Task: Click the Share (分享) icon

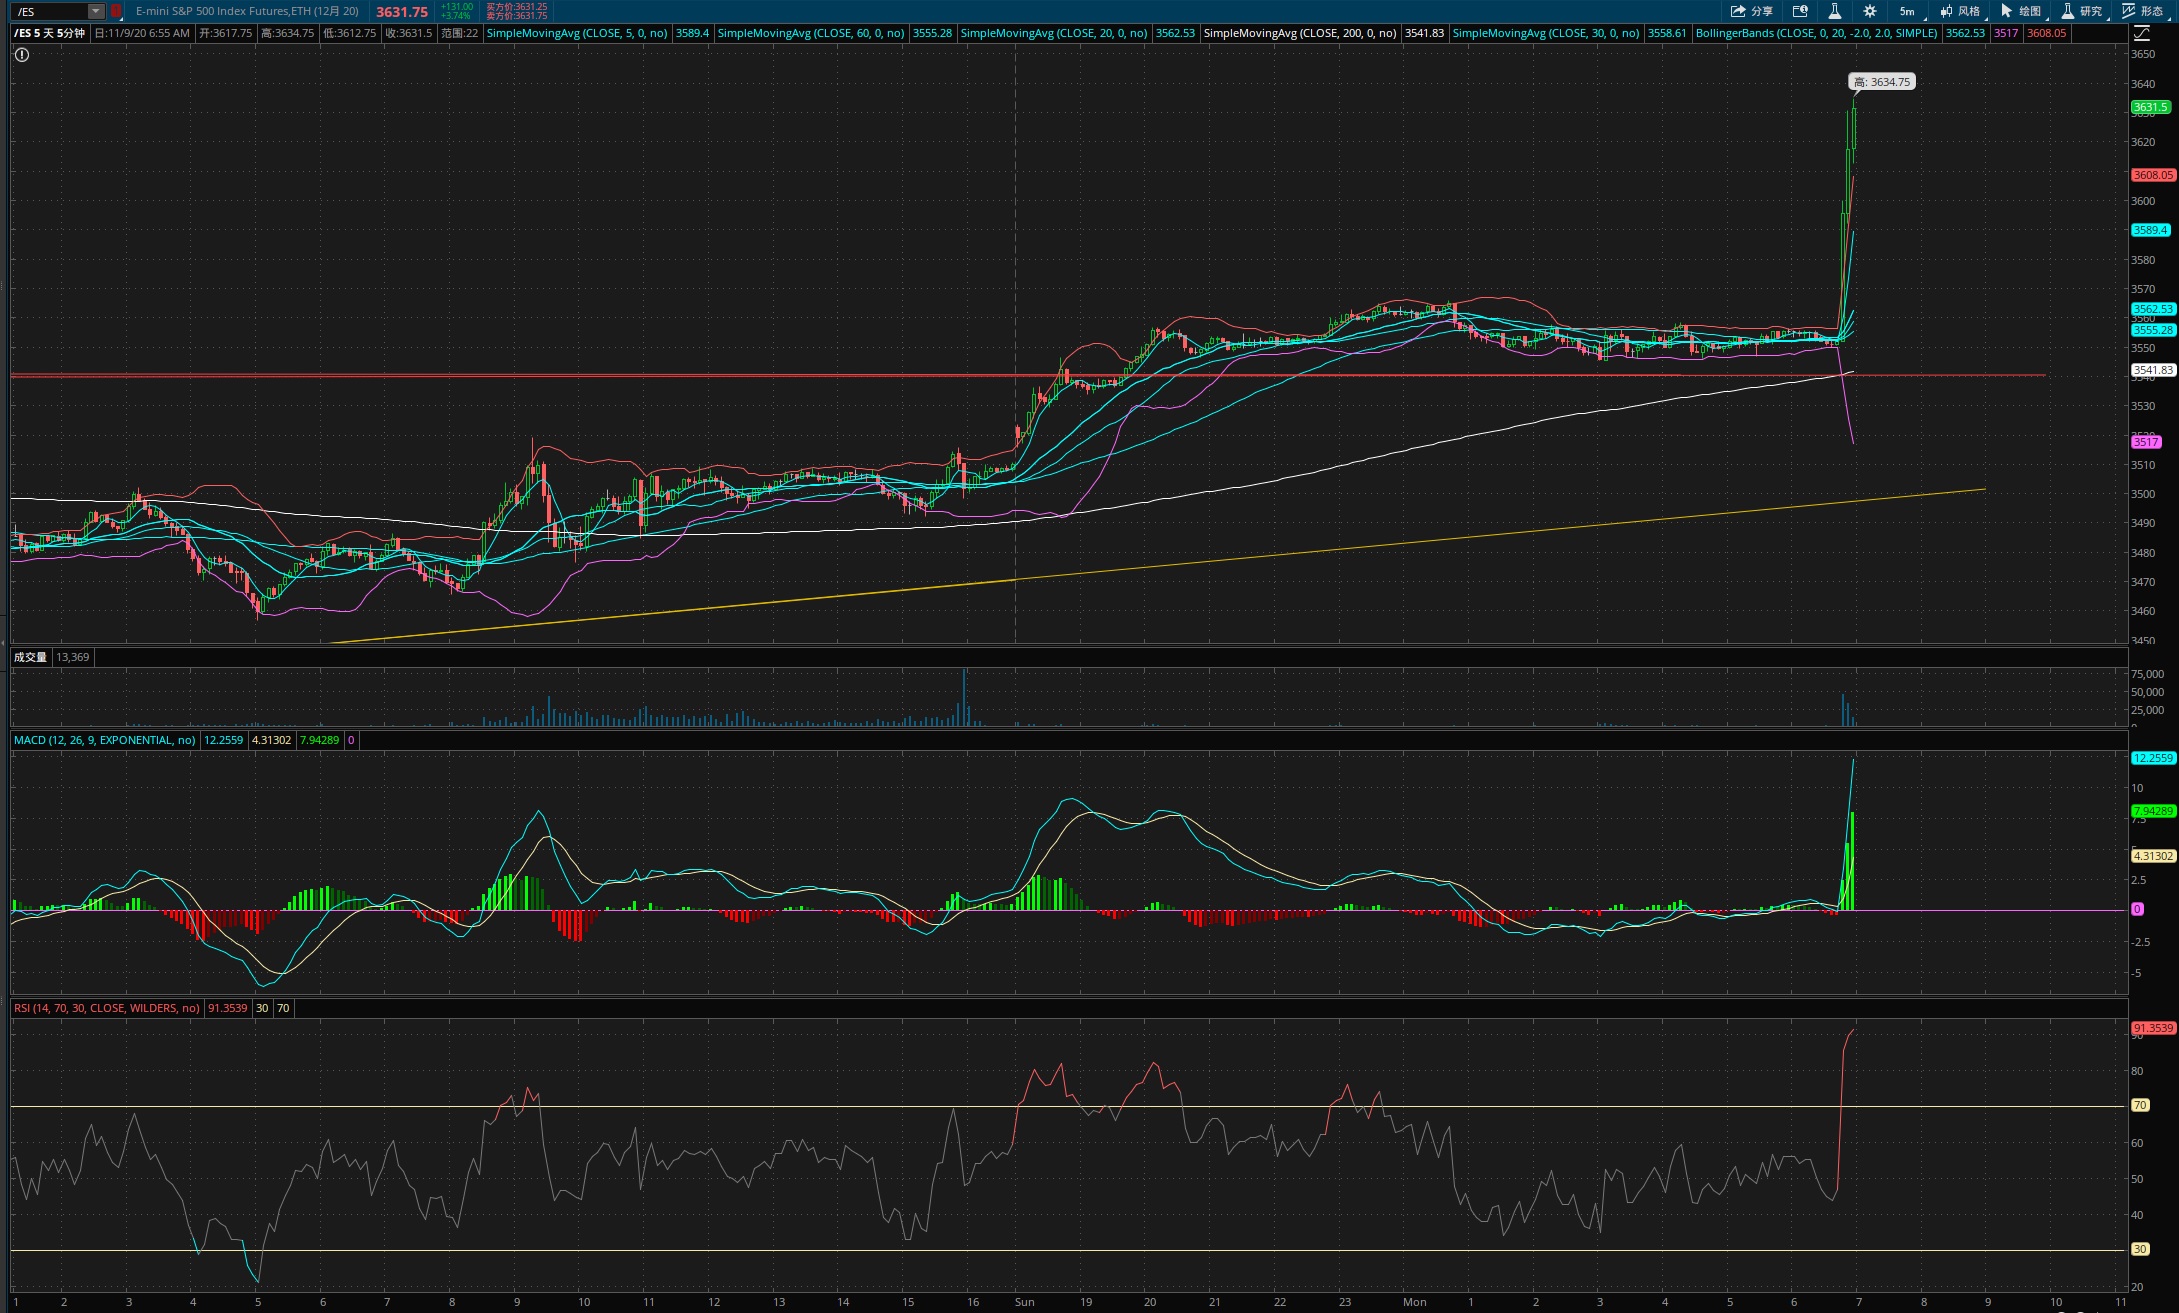Action: [1752, 11]
